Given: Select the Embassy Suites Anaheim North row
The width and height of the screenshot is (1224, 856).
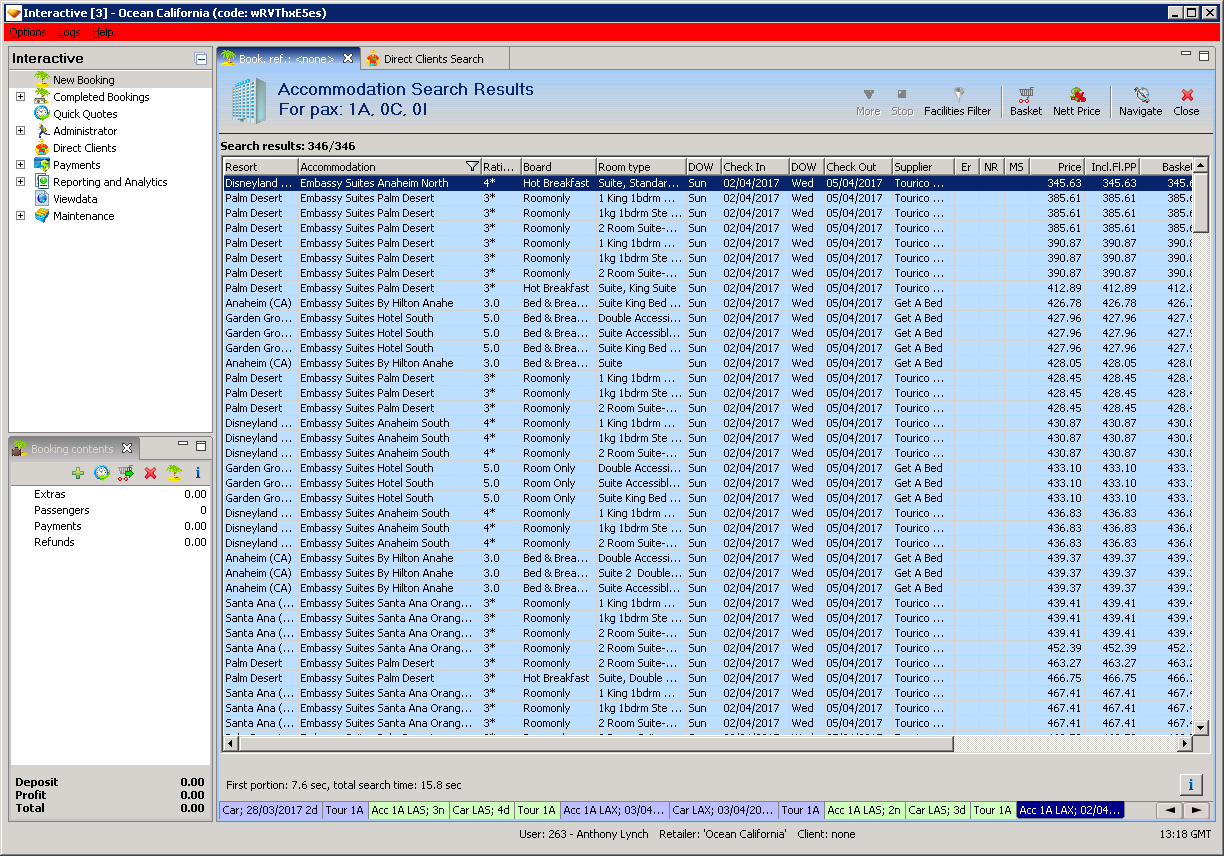Looking at the screenshot, I should [708, 183].
